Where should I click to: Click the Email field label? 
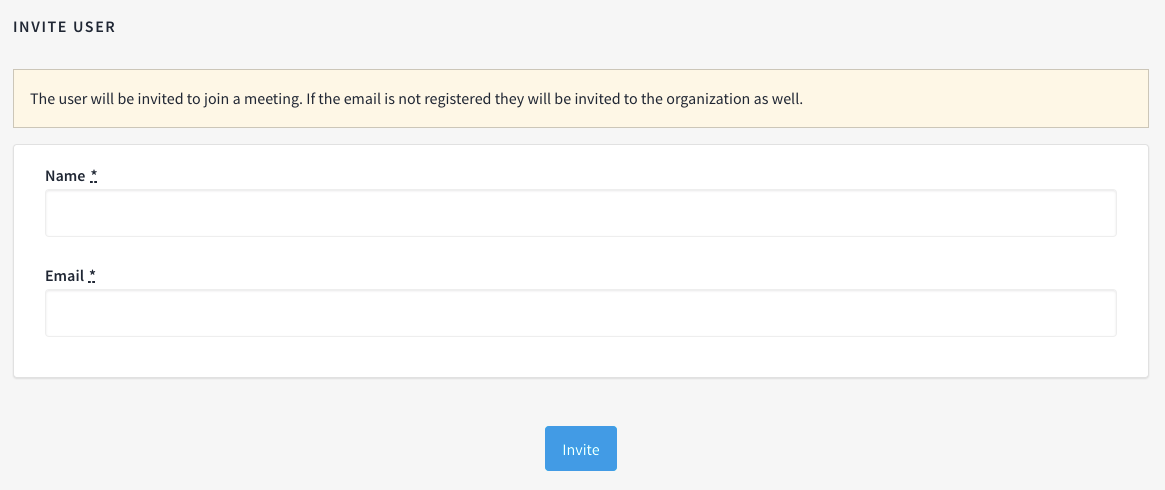click(64, 276)
